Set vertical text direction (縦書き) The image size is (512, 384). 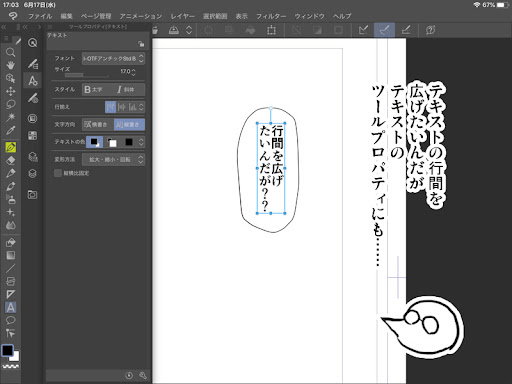[x=129, y=124]
